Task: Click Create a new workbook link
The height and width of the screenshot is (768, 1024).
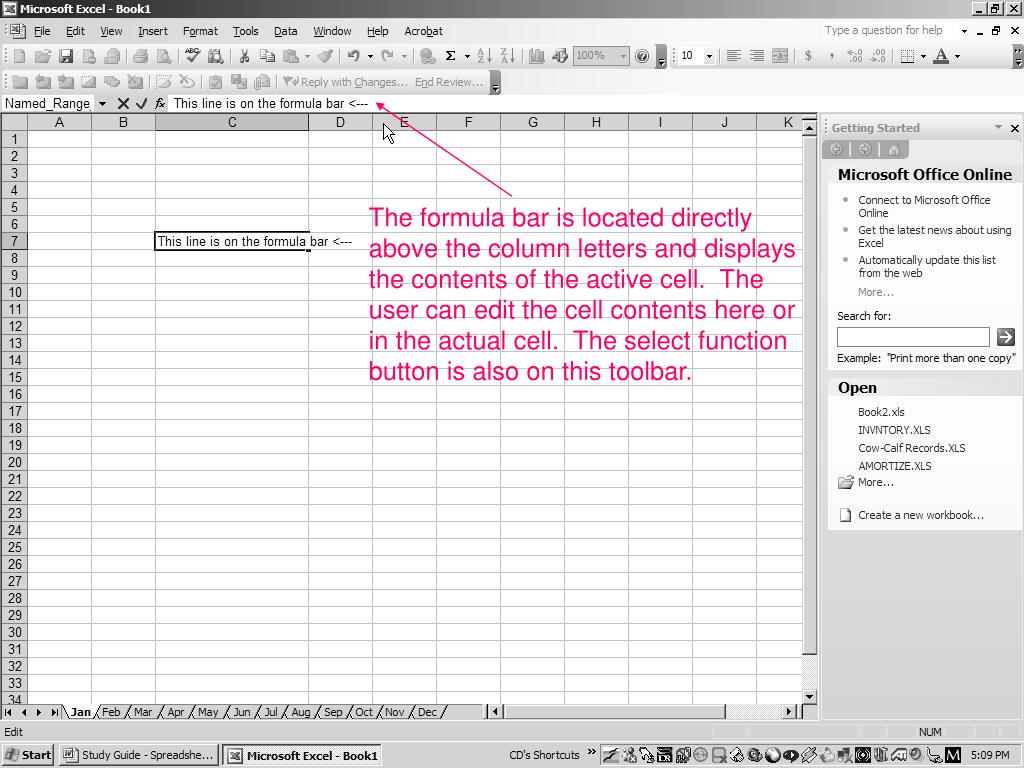Action: pyautogui.click(x=921, y=515)
